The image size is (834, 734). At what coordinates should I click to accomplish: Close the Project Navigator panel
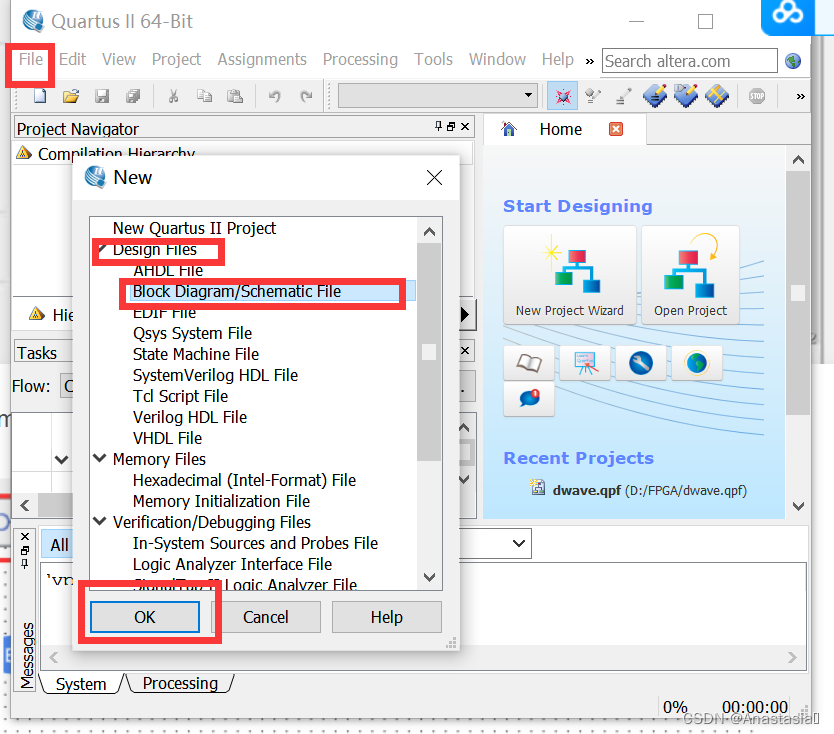tap(465, 126)
